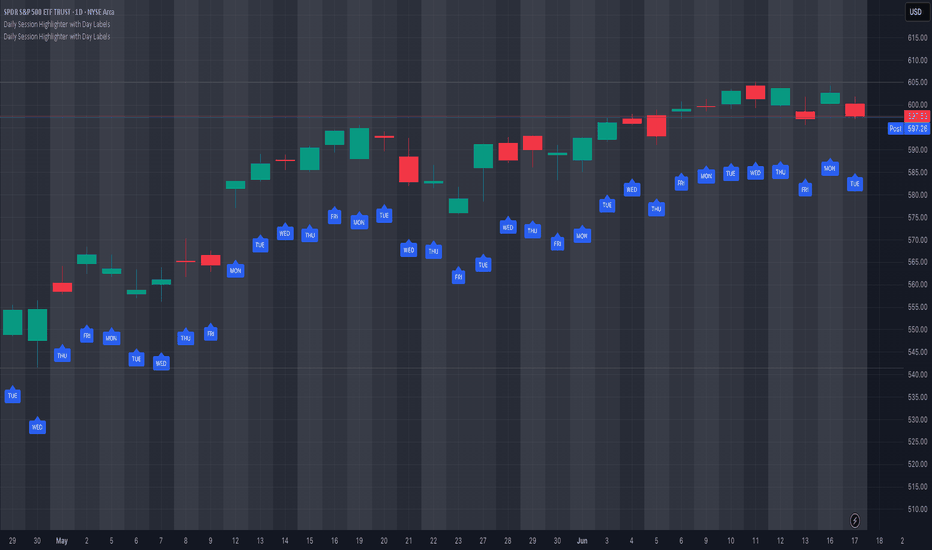Viewport: 932px width, 550px height.
Task: Click the 27 date on the time axis
Action: tap(483, 541)
